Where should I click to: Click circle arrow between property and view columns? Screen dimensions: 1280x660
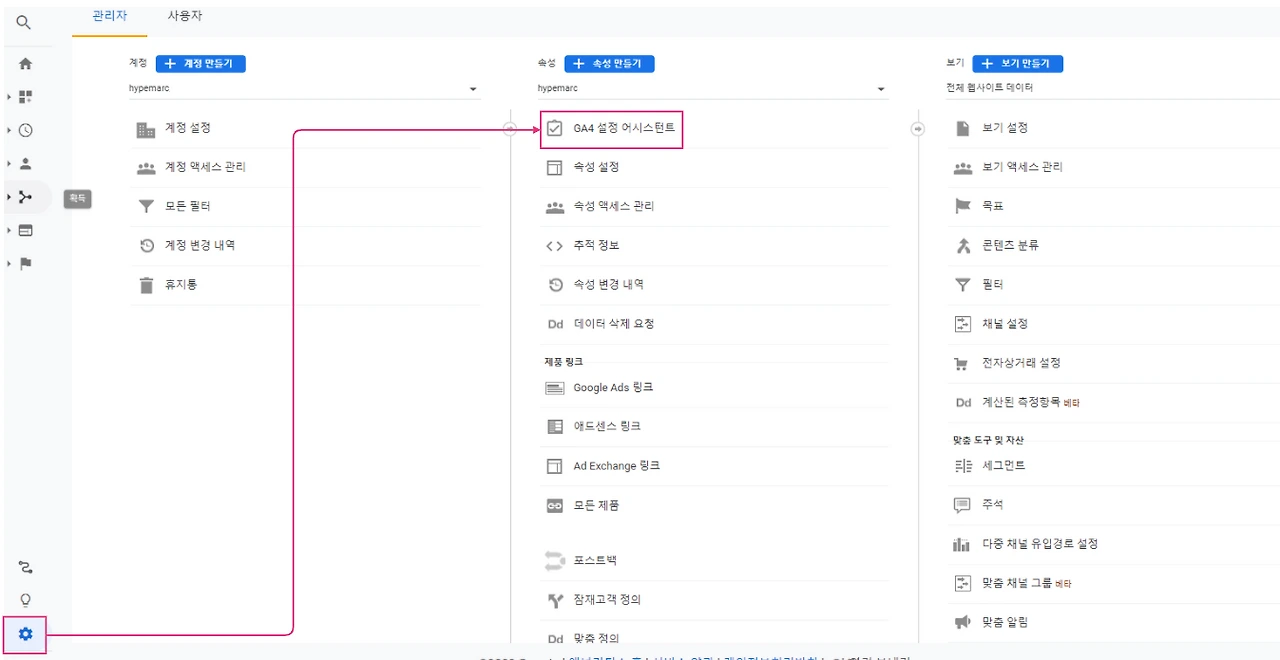coord(917,129)
